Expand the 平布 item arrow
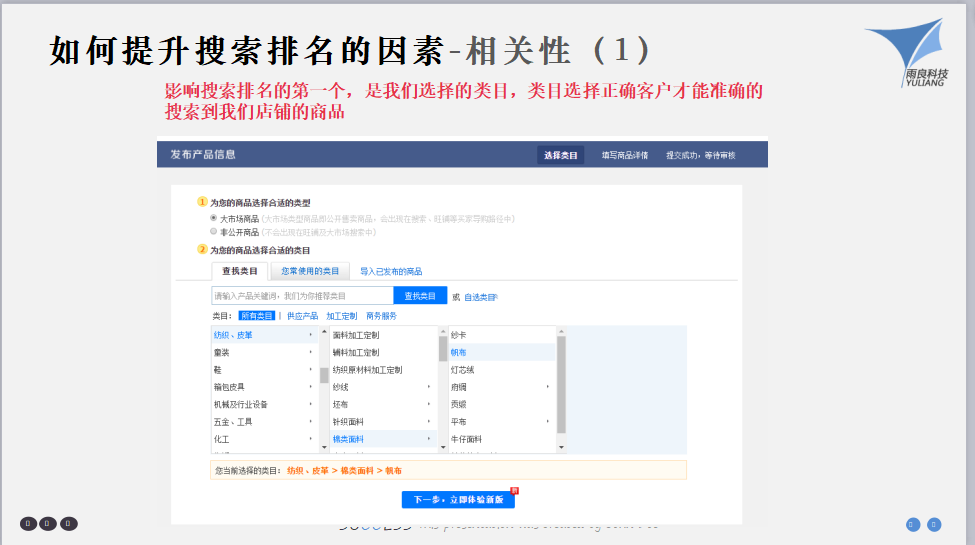This screenshot has height=545, width=975. (548, 422)
